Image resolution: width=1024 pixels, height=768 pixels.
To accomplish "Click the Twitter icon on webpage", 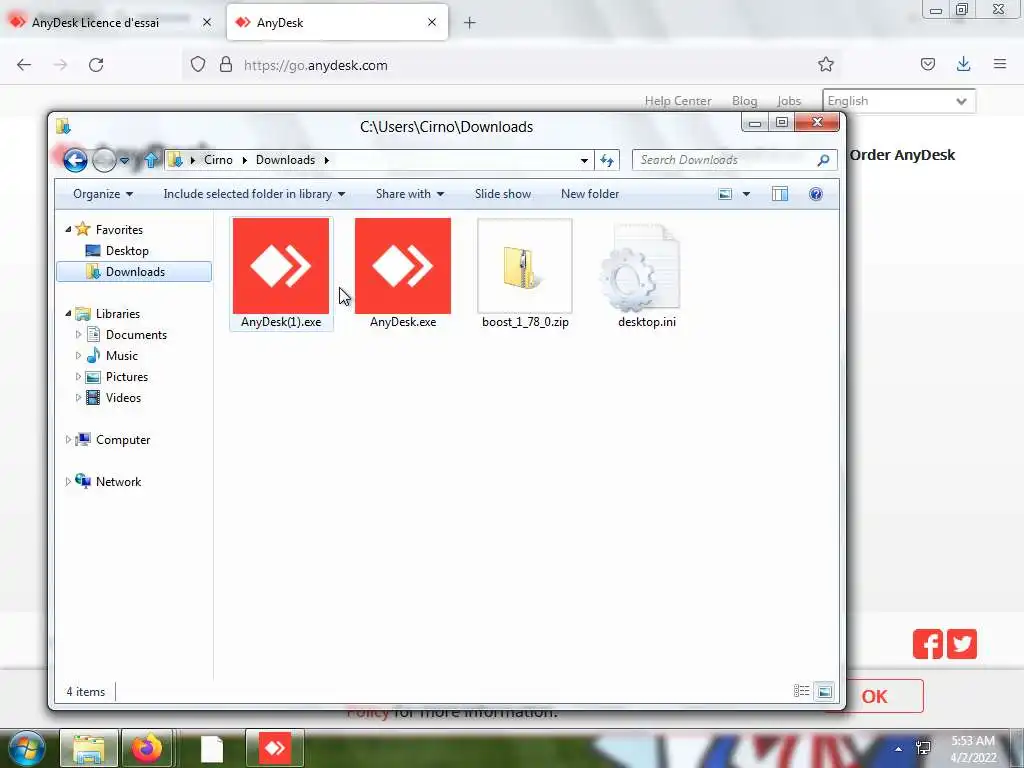I will coord(962,644).
